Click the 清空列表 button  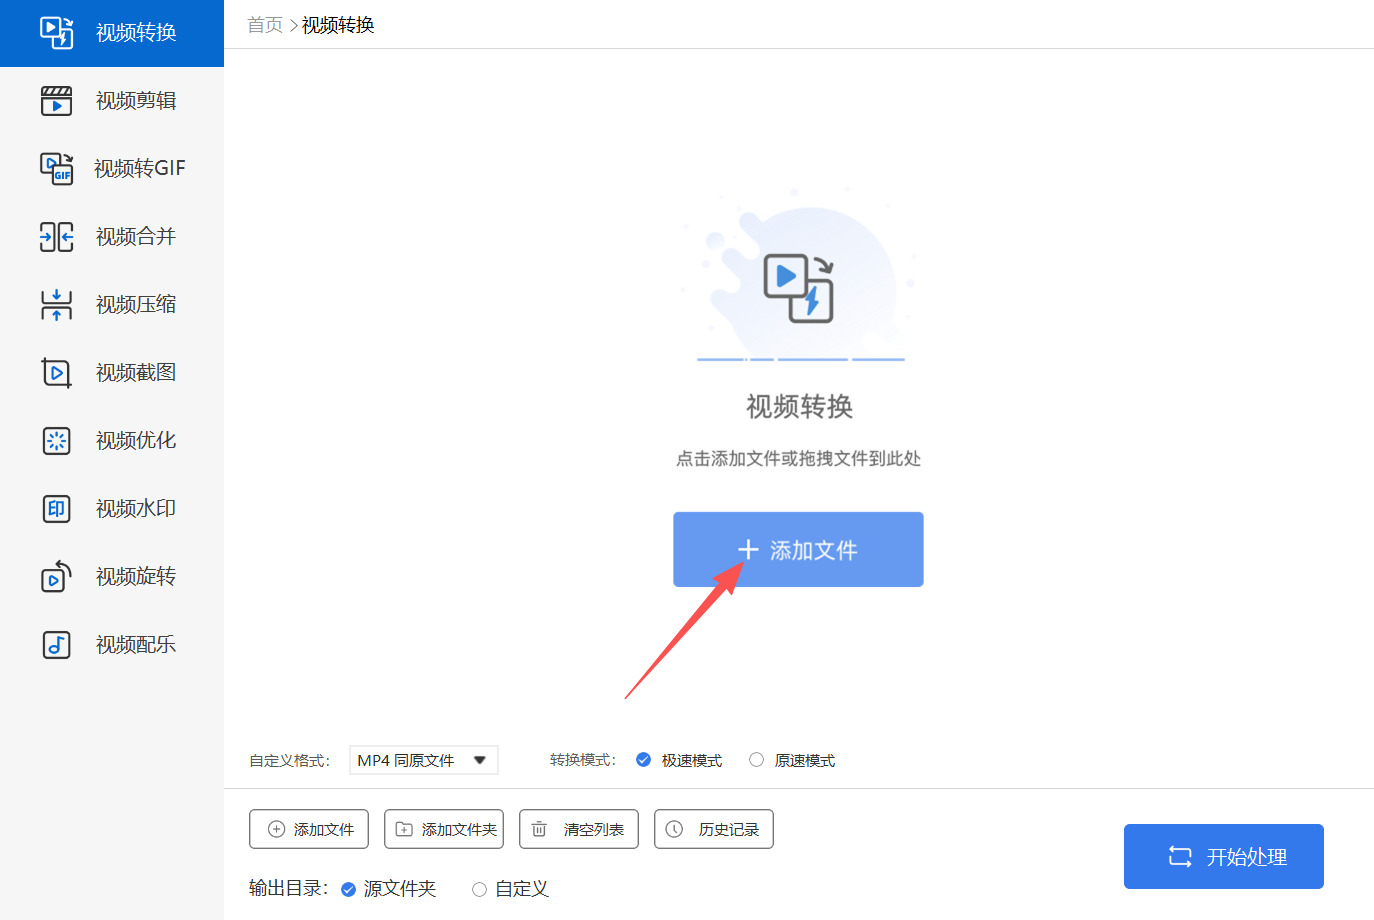point(579,829)
